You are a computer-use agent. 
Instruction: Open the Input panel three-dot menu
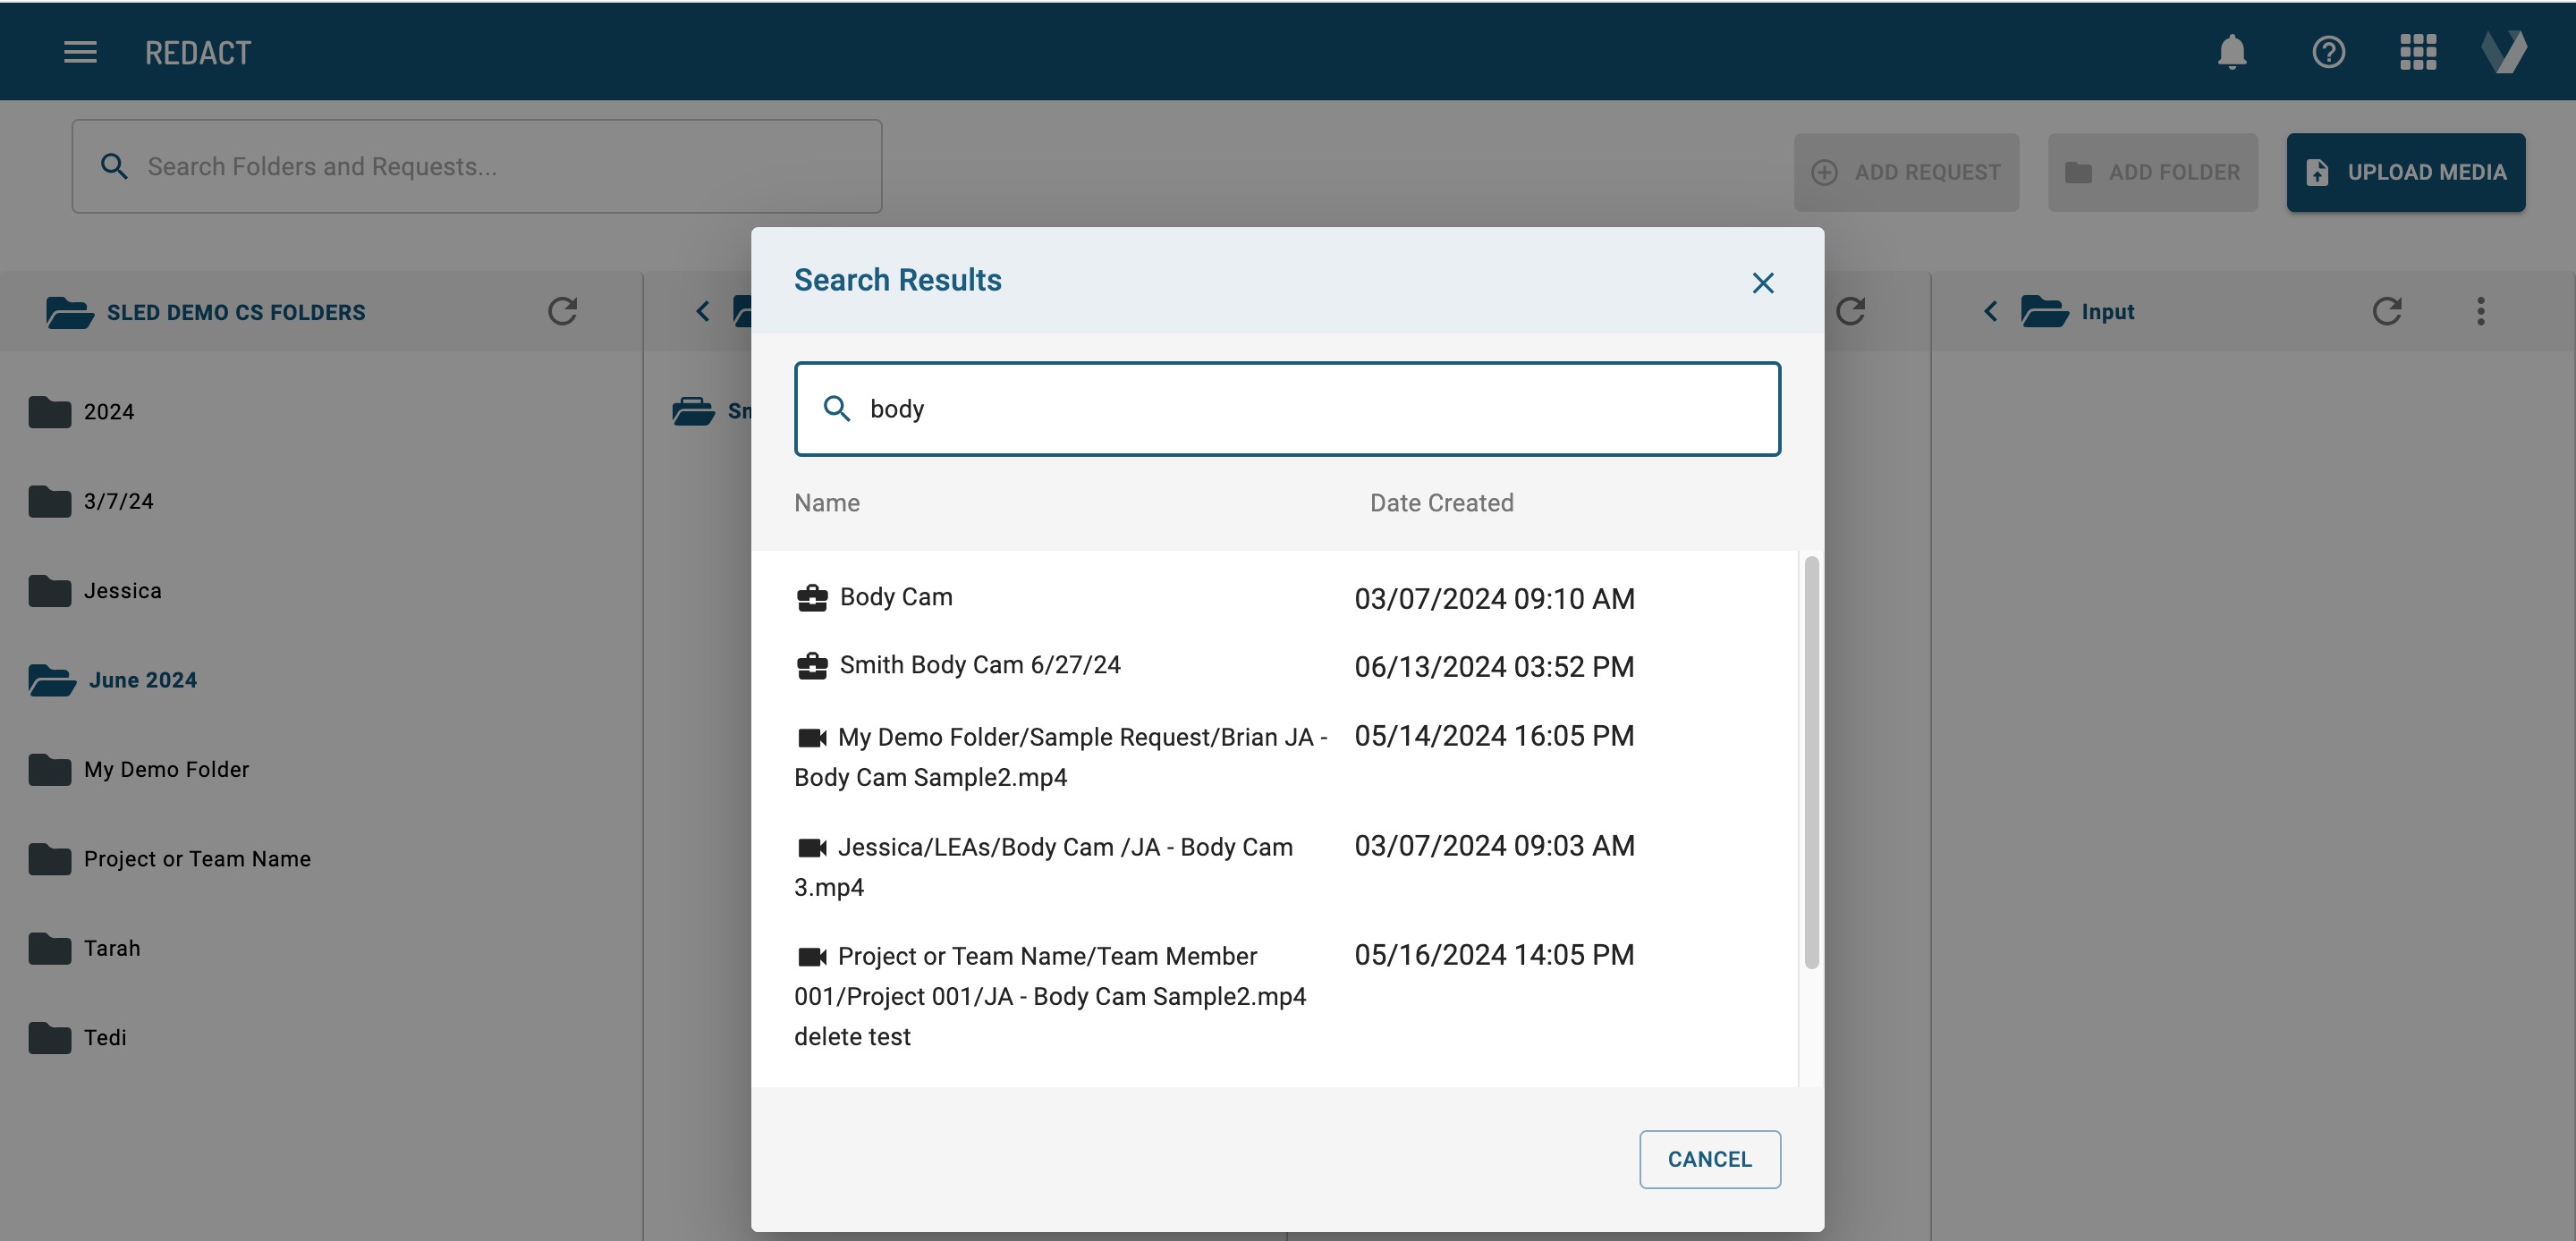tap(2480, 311)
